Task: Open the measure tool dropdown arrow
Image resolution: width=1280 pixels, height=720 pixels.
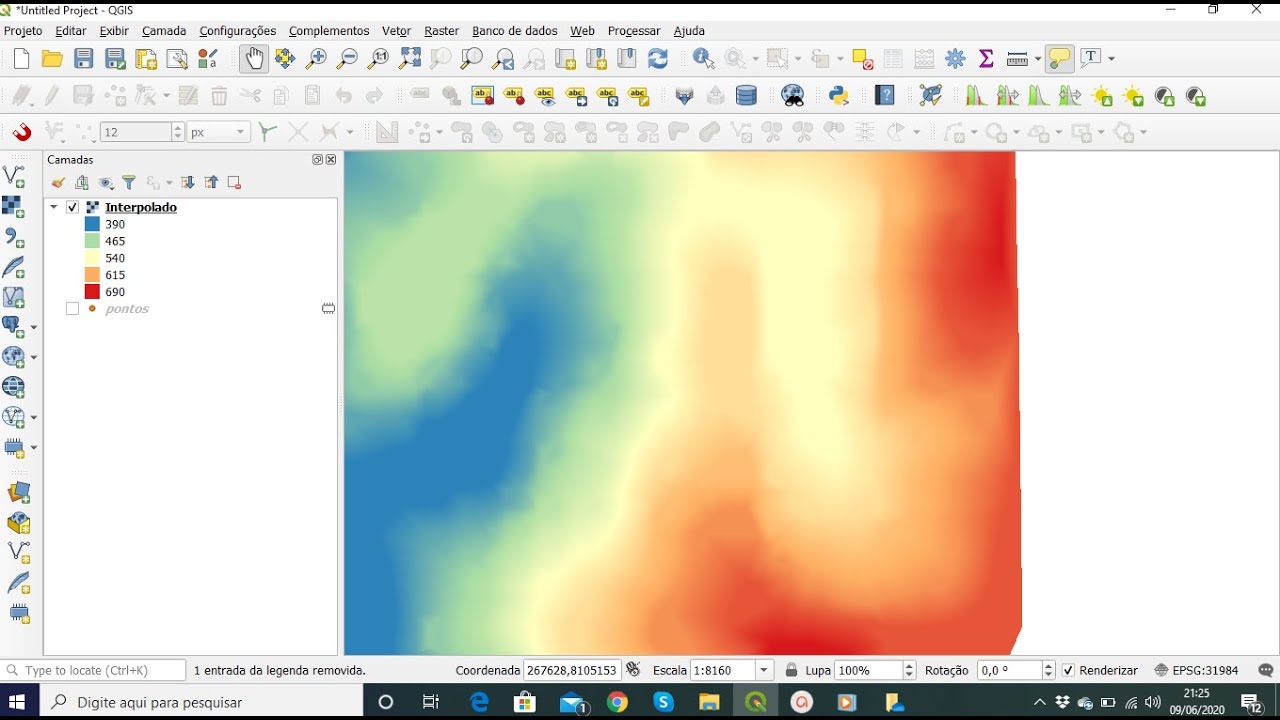Action: click(1037, 59)
